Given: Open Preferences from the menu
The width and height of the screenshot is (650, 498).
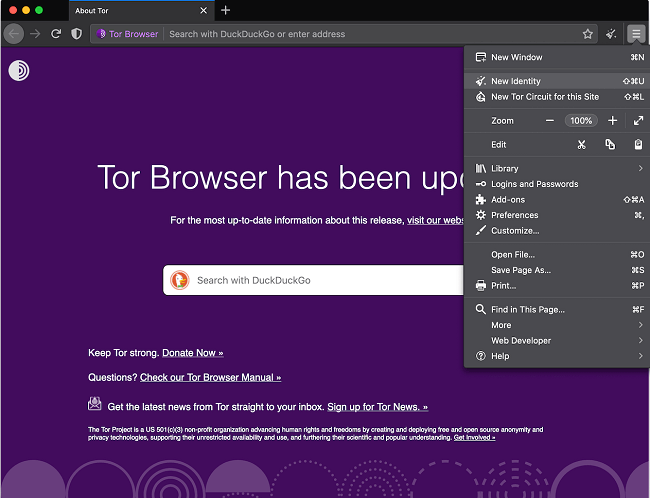Looking at the screenshot, I should 557,215.
